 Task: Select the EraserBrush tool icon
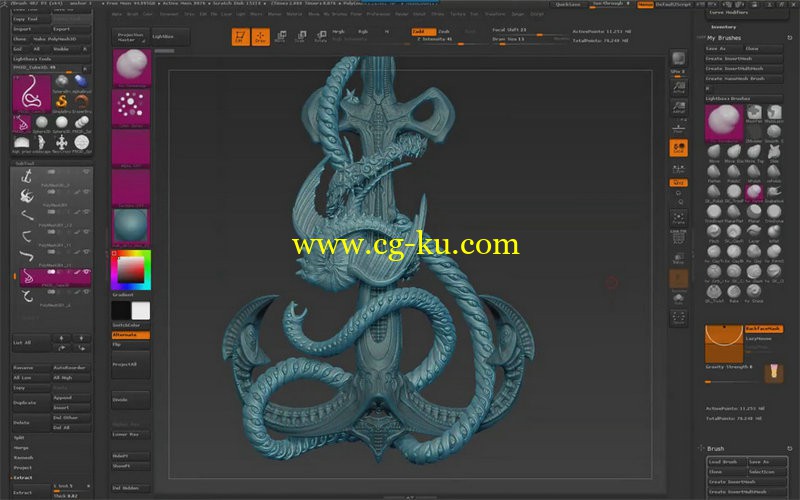(82, 102)
